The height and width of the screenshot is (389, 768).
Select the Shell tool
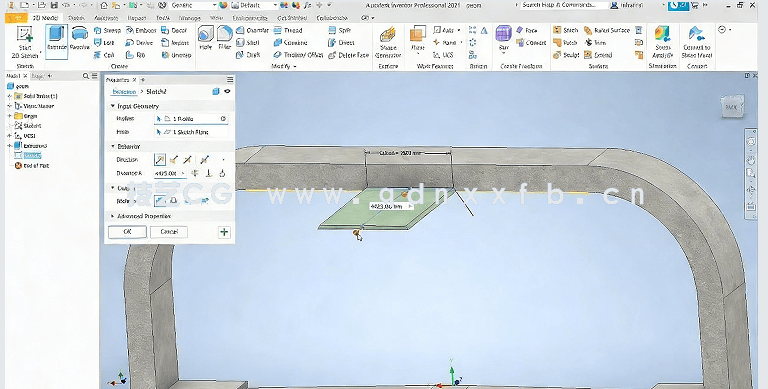coord(248,43)
